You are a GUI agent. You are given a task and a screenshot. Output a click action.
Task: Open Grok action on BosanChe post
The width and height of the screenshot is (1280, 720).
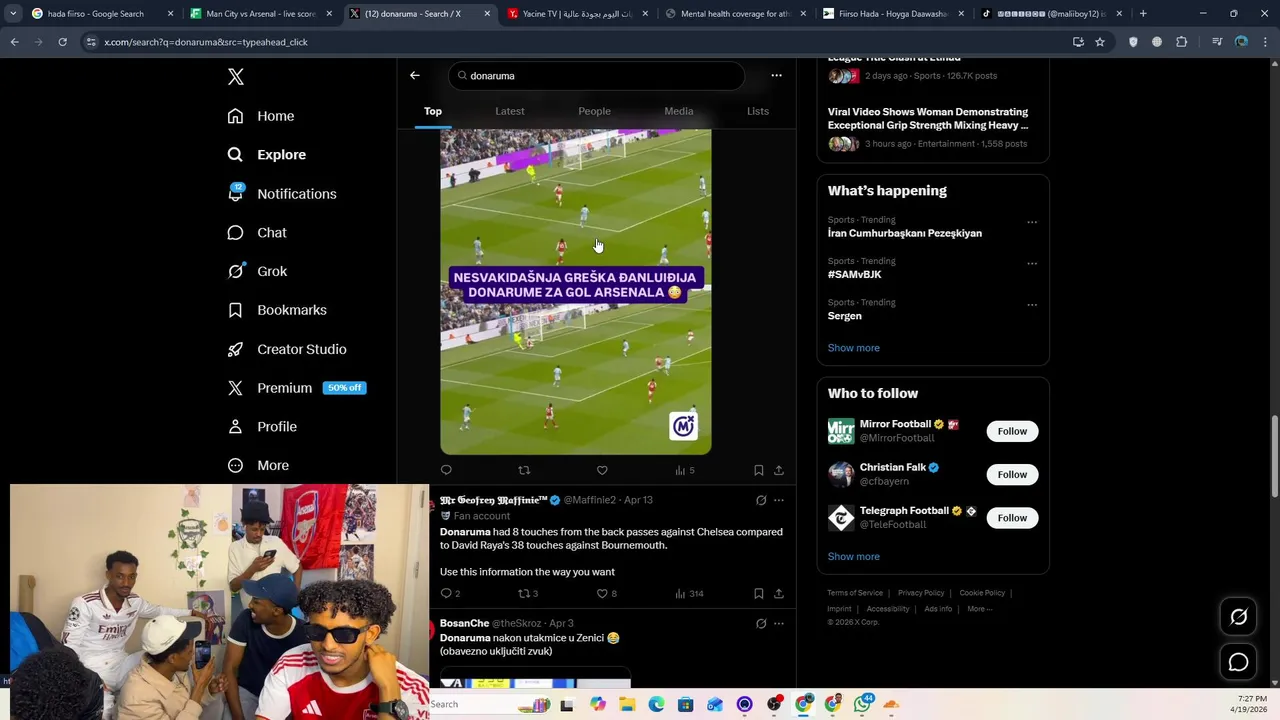(761, 624)
